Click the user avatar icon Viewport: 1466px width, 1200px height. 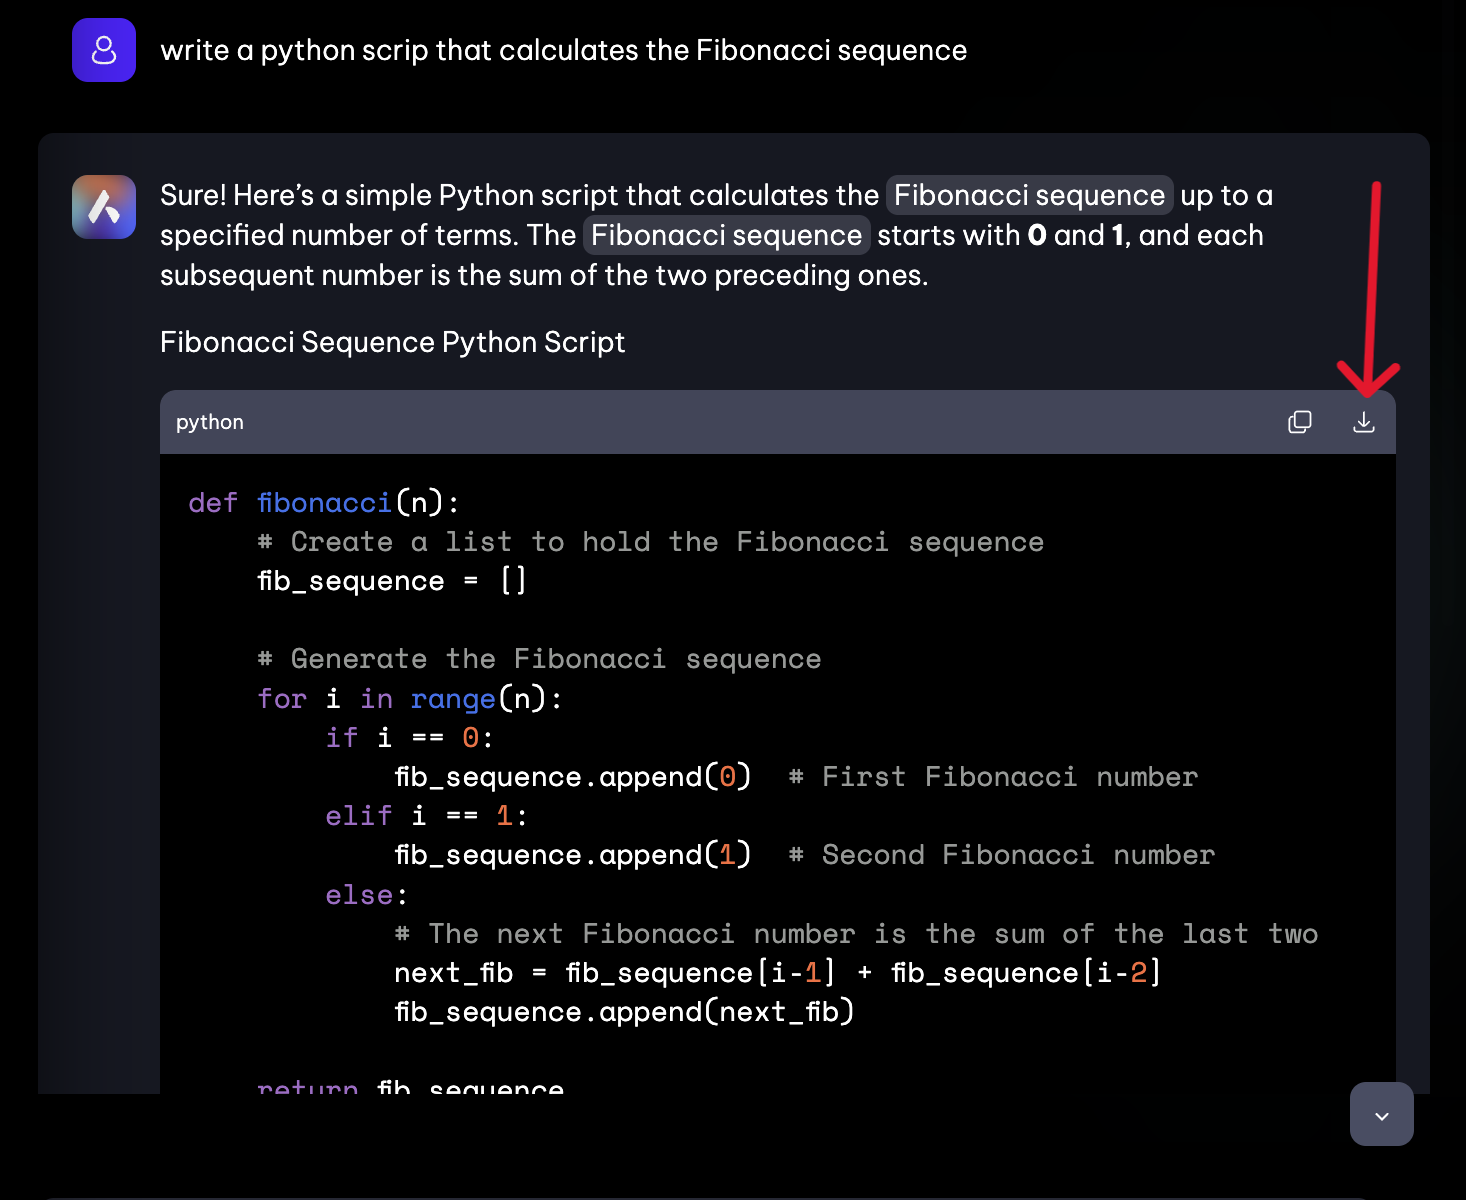(104, 50)
